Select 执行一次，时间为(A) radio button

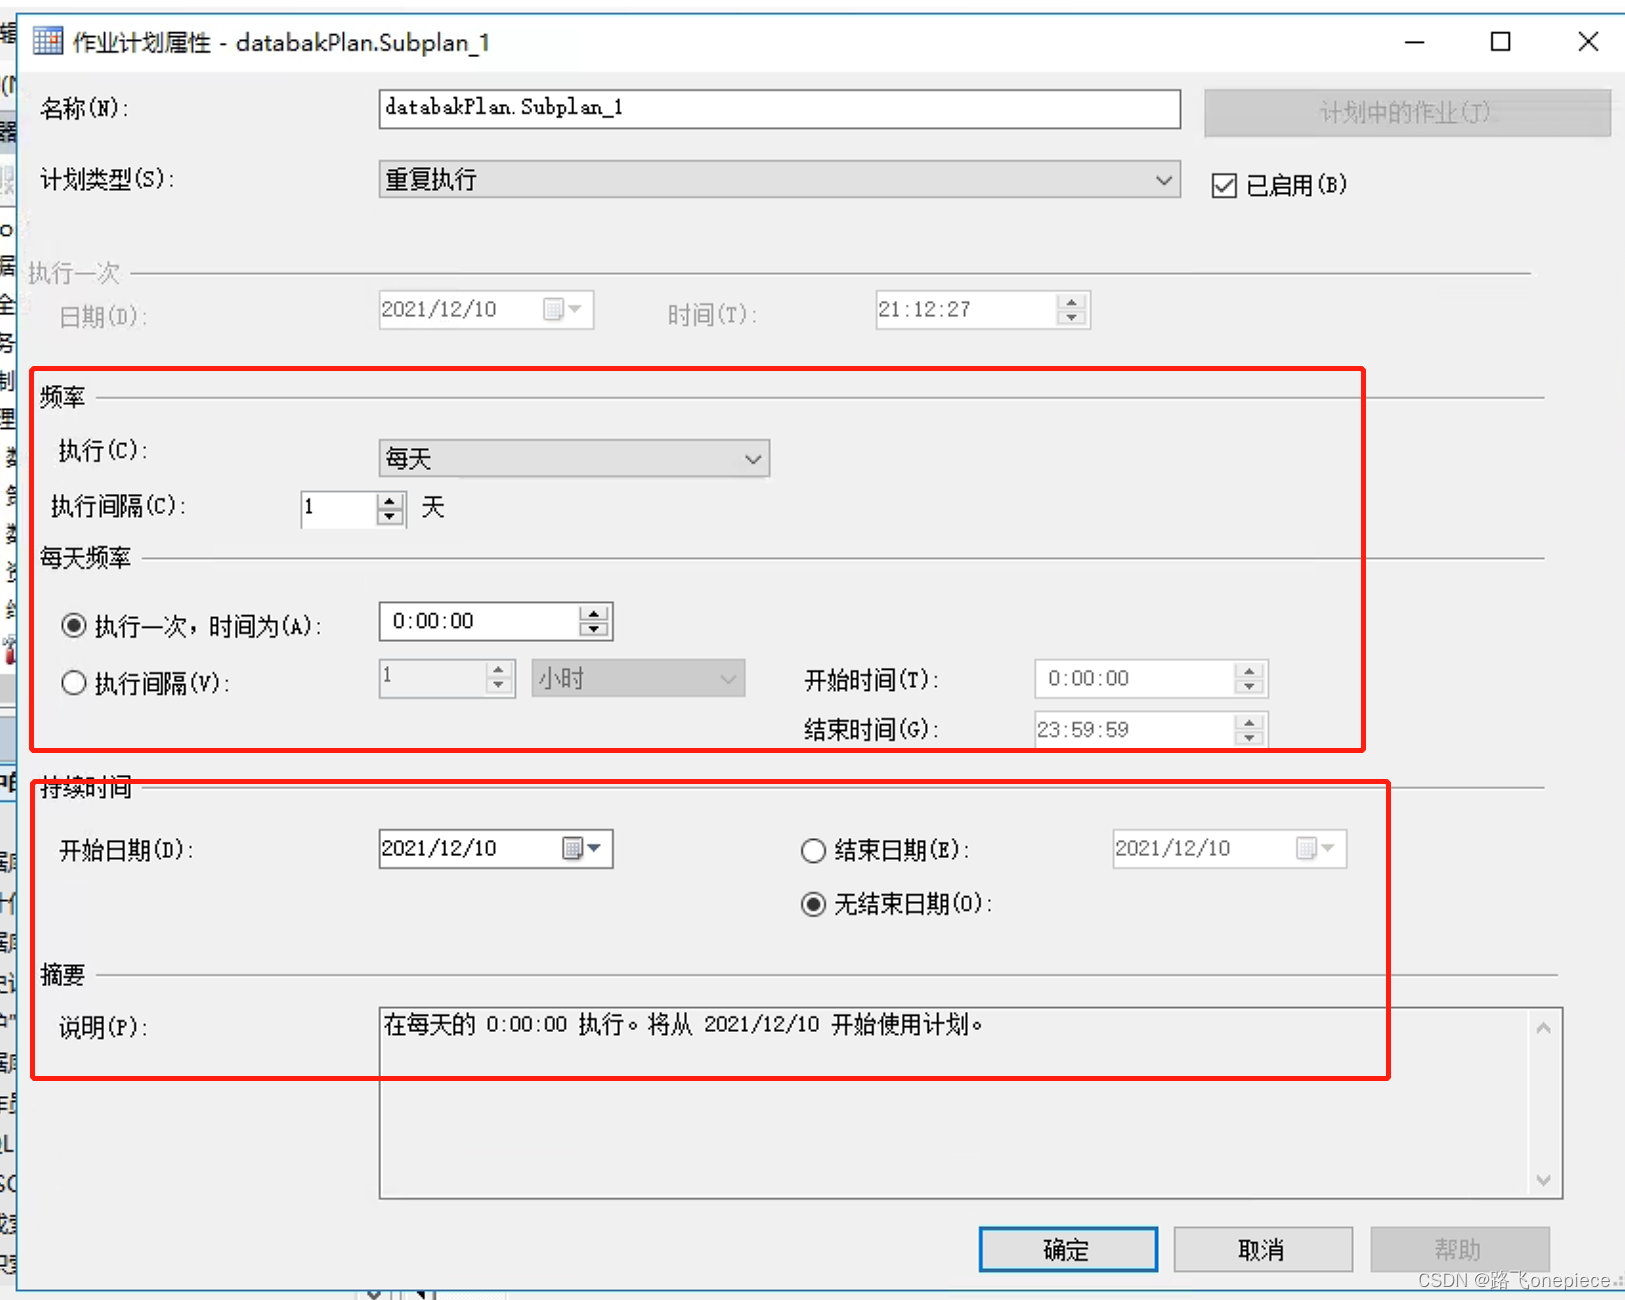73,626
